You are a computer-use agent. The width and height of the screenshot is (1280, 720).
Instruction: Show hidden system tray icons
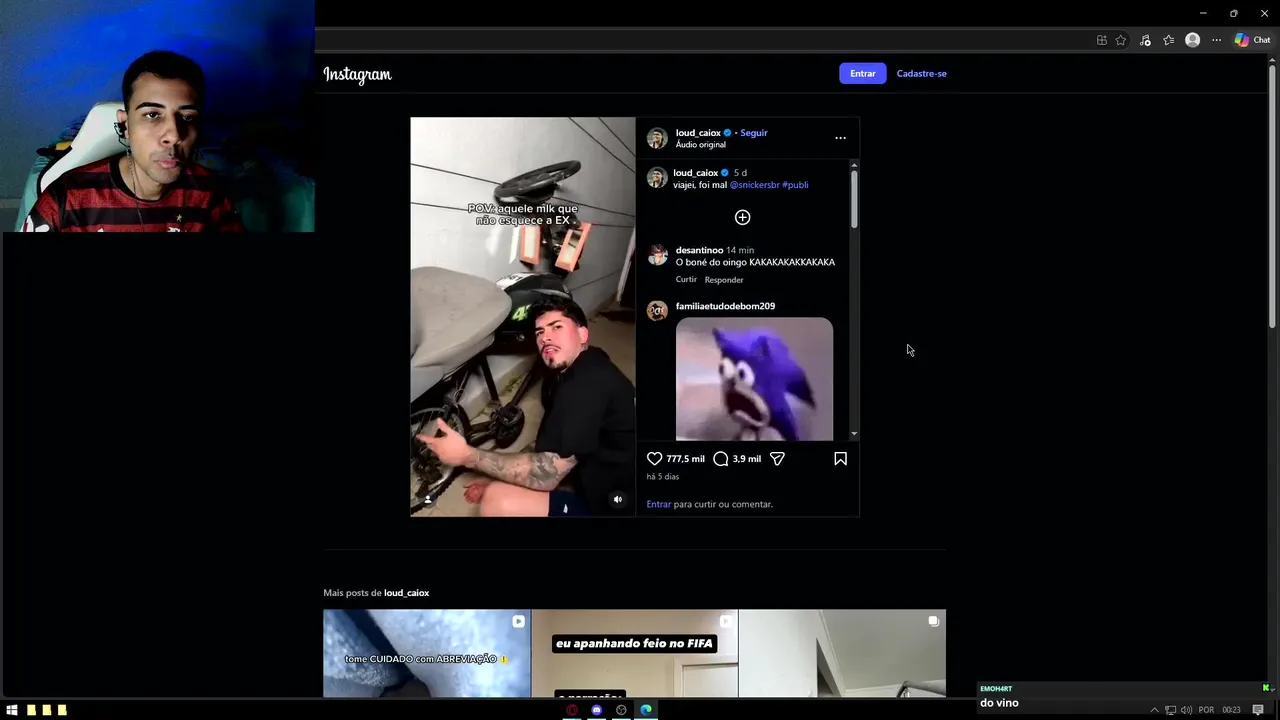pyautogui.click(x=1154, y=710)
